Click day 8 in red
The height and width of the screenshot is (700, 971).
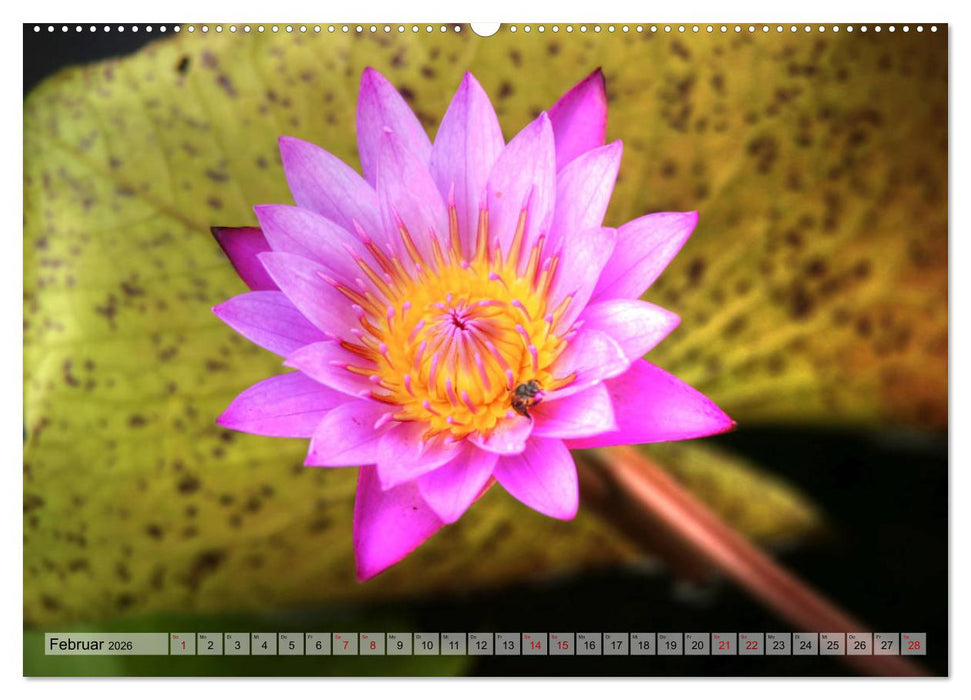372,644
